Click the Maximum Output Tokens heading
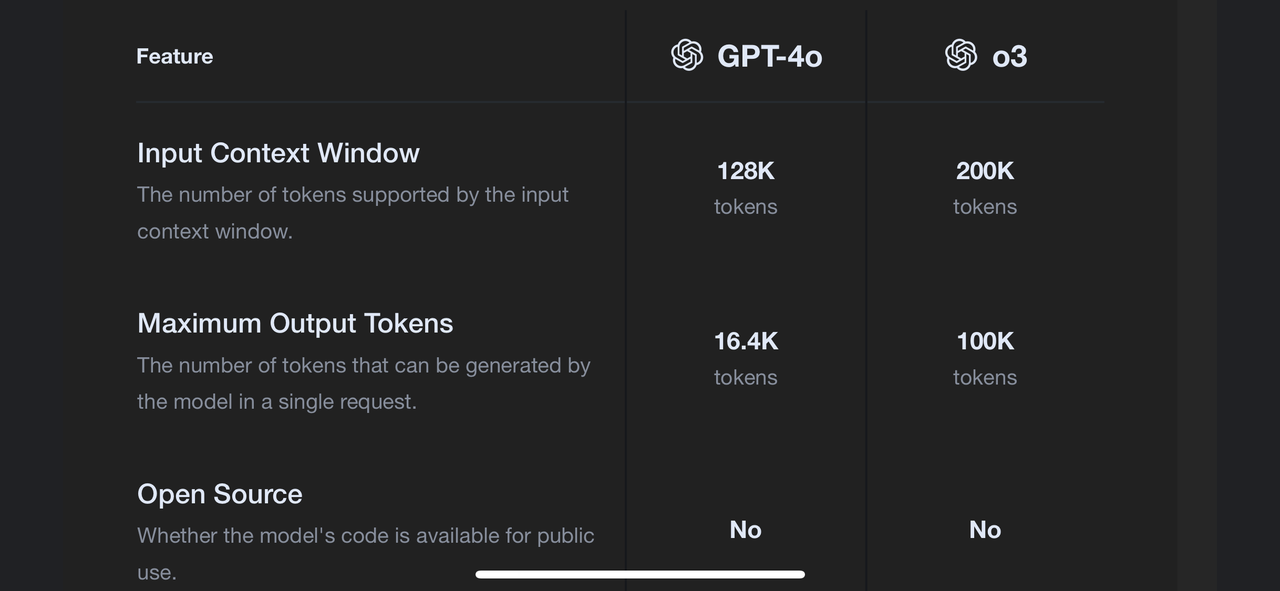1280x591 pixels. coord(295,323)
